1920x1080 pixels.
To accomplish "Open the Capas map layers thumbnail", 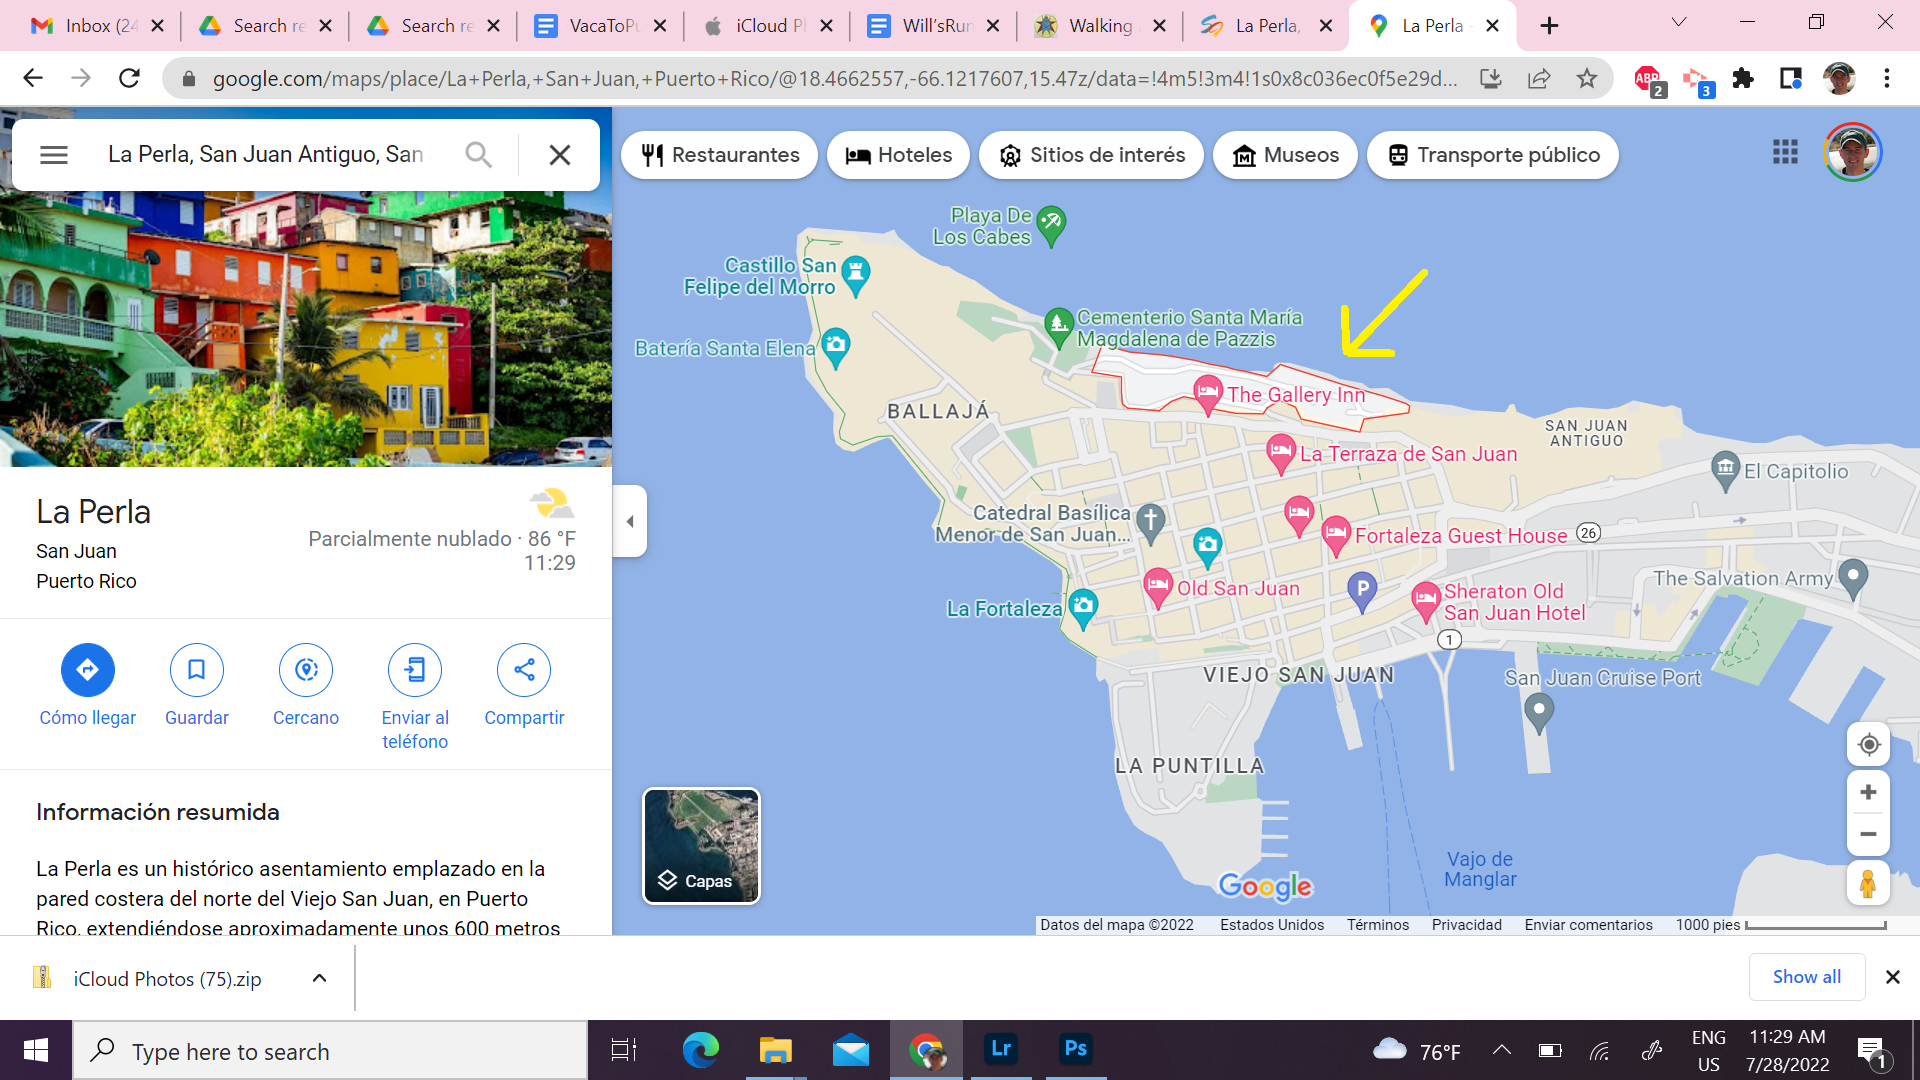I will 701,846.
